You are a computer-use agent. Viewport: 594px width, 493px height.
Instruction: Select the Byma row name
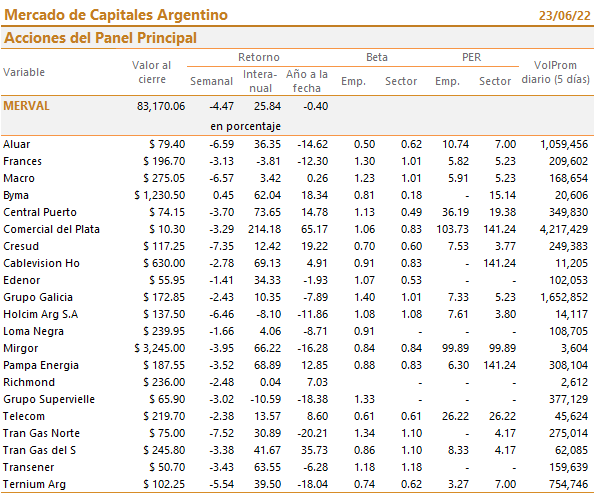click(16, 195)
